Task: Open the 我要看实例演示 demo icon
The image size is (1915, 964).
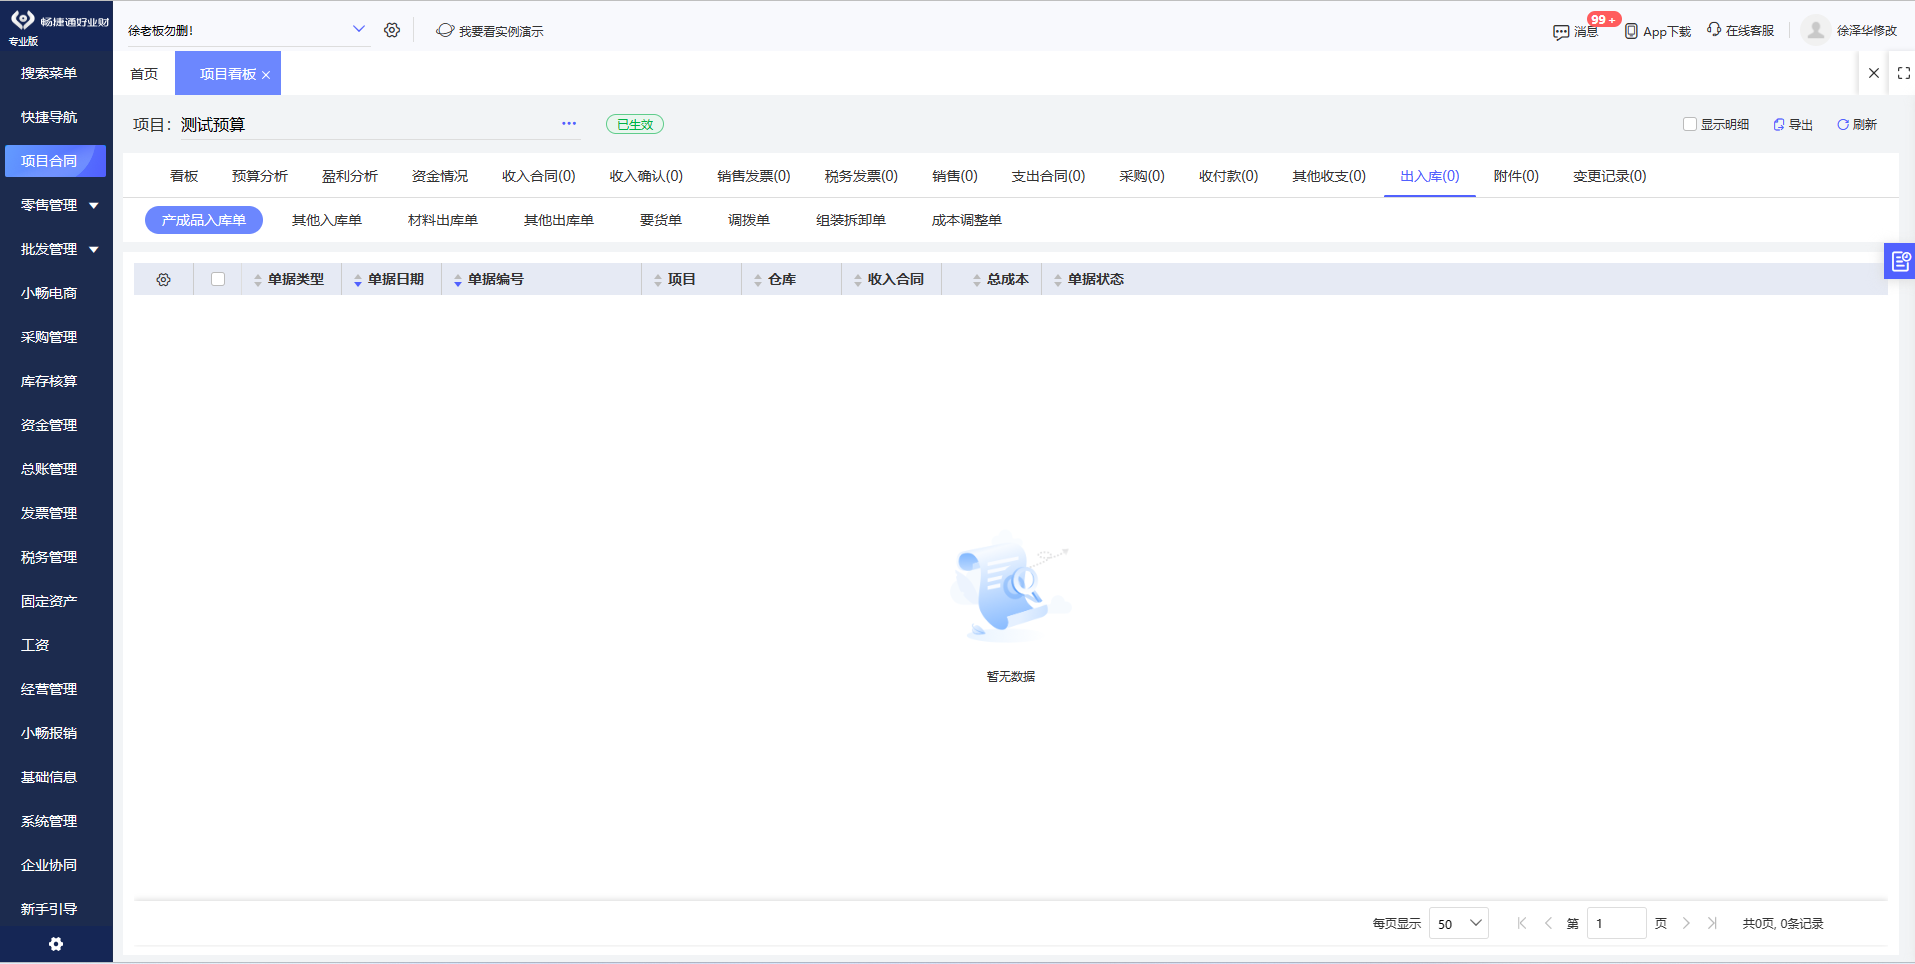Action: [444, 31]
